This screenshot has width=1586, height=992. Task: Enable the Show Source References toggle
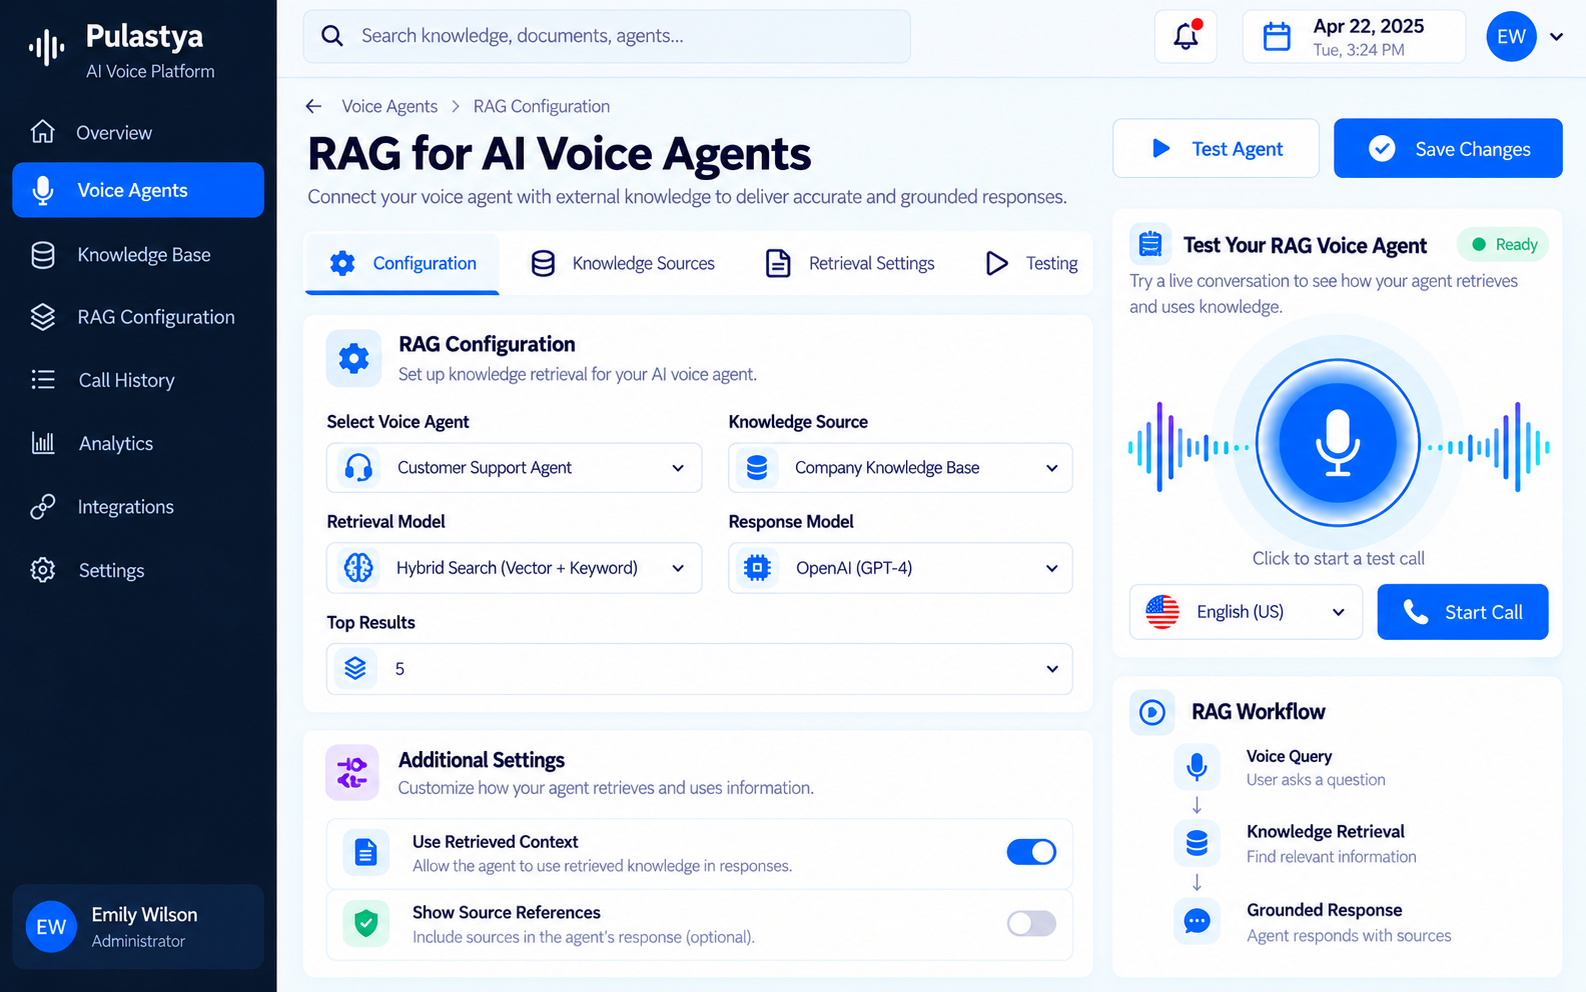coord(1031,923)
